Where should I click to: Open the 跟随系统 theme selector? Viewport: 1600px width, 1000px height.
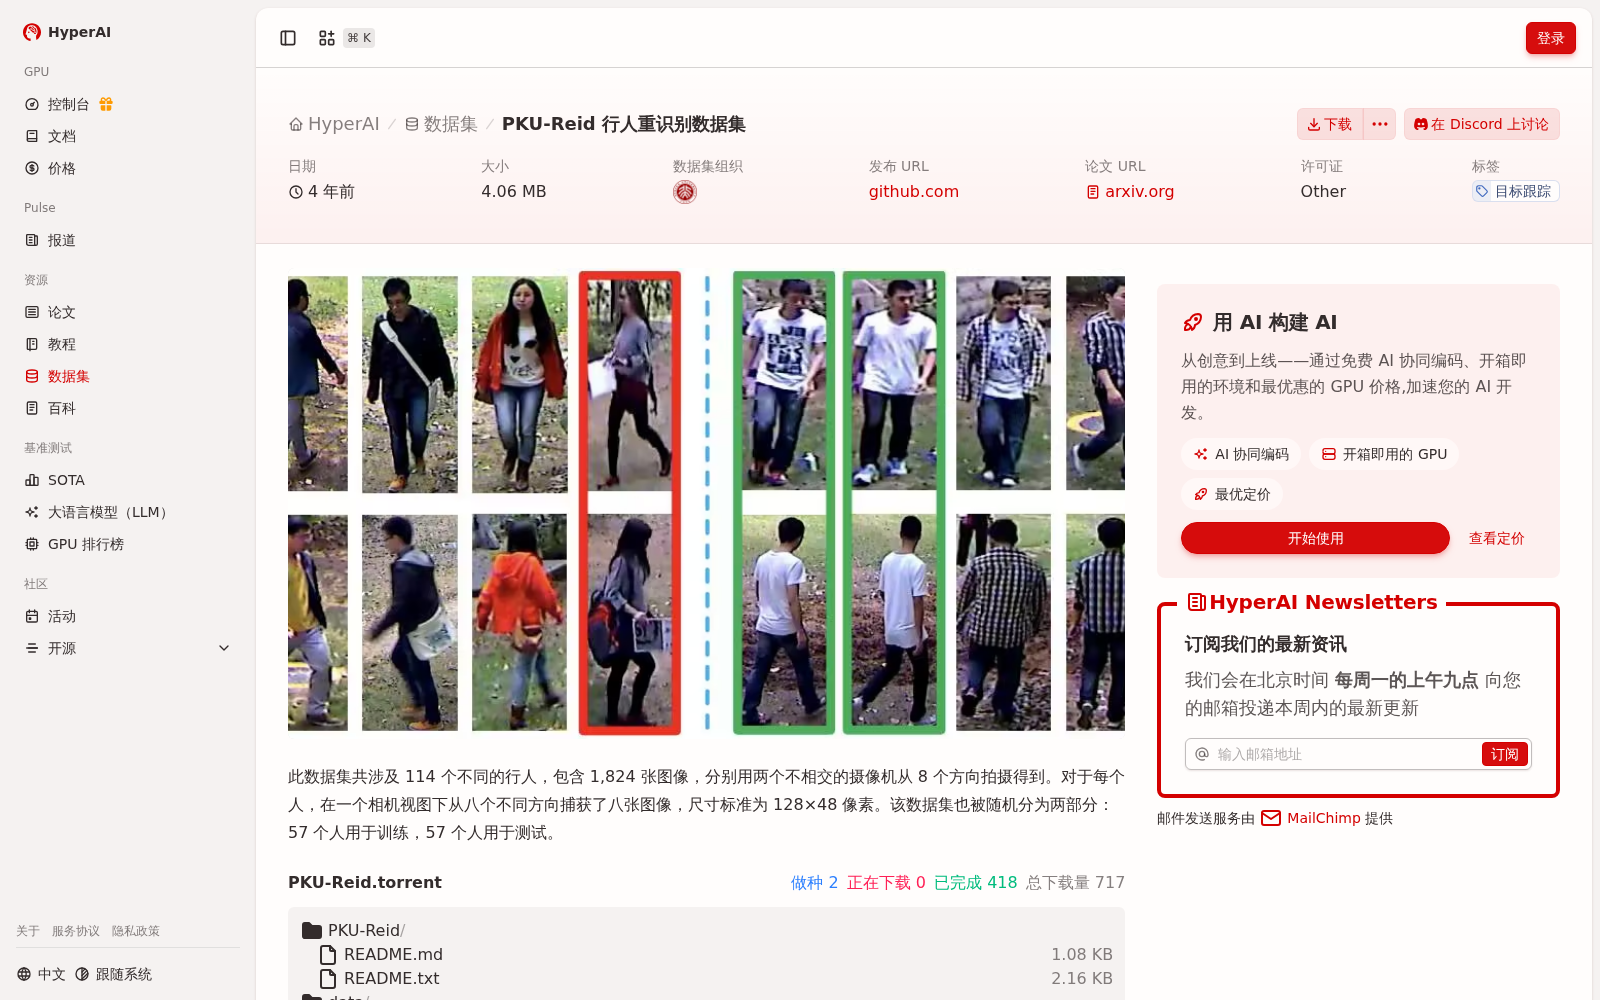coord(113,974)
